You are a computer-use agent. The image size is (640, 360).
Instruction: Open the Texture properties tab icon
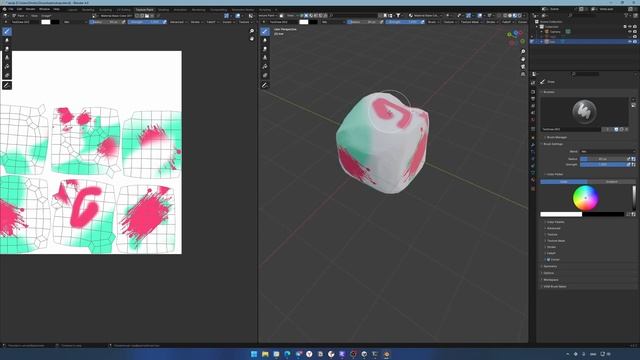tap(533, 189)
